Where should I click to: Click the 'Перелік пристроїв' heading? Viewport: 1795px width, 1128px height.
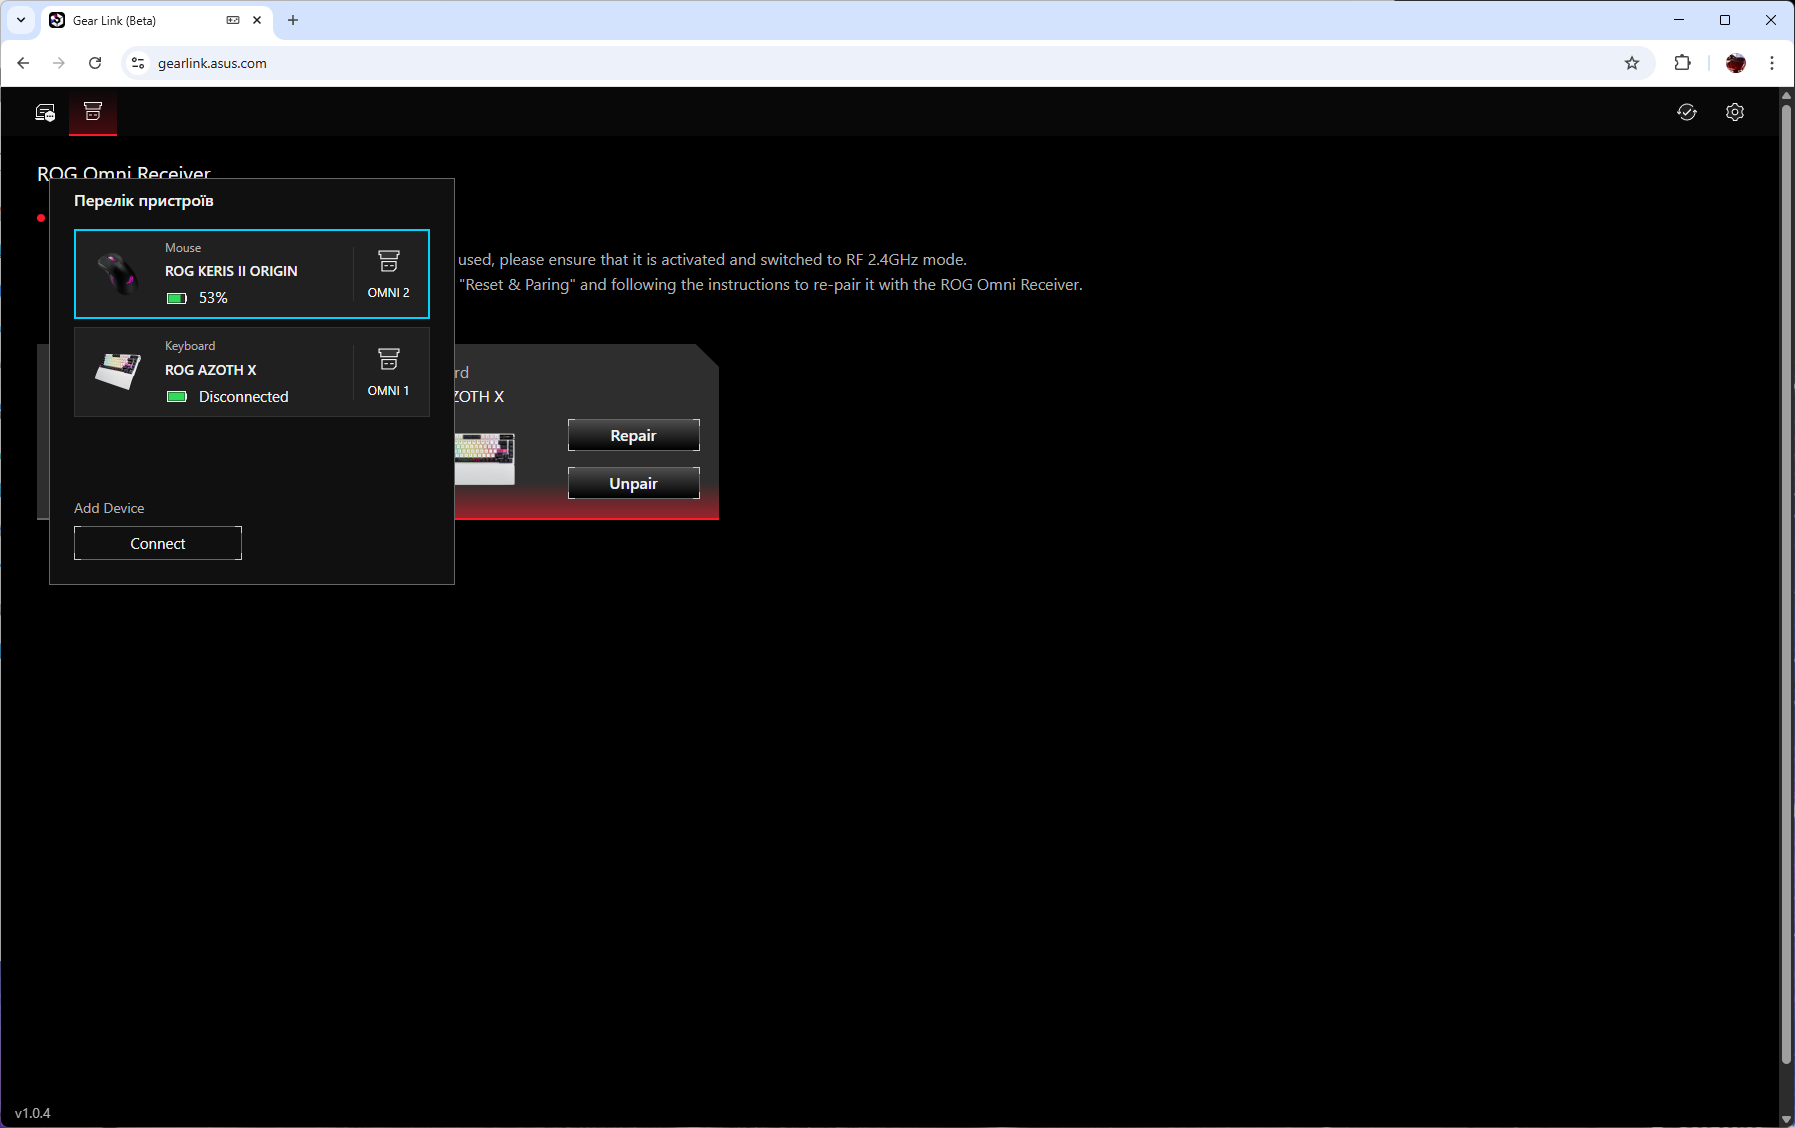[144, 201]
